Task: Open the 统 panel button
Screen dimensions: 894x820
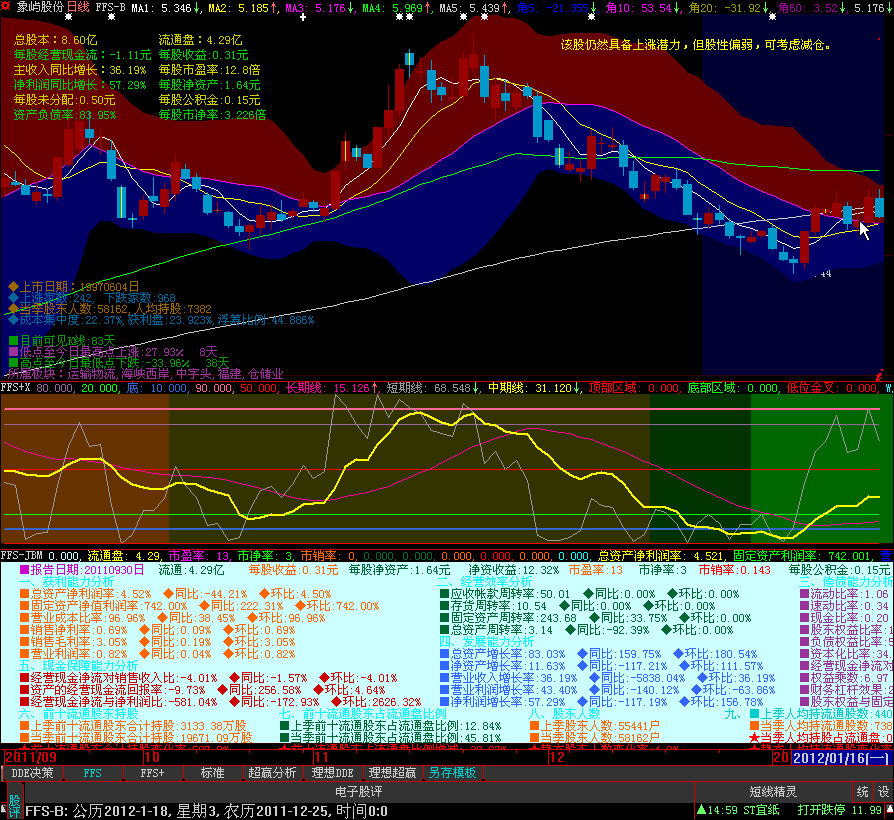Action: click(x=863, y=791)
